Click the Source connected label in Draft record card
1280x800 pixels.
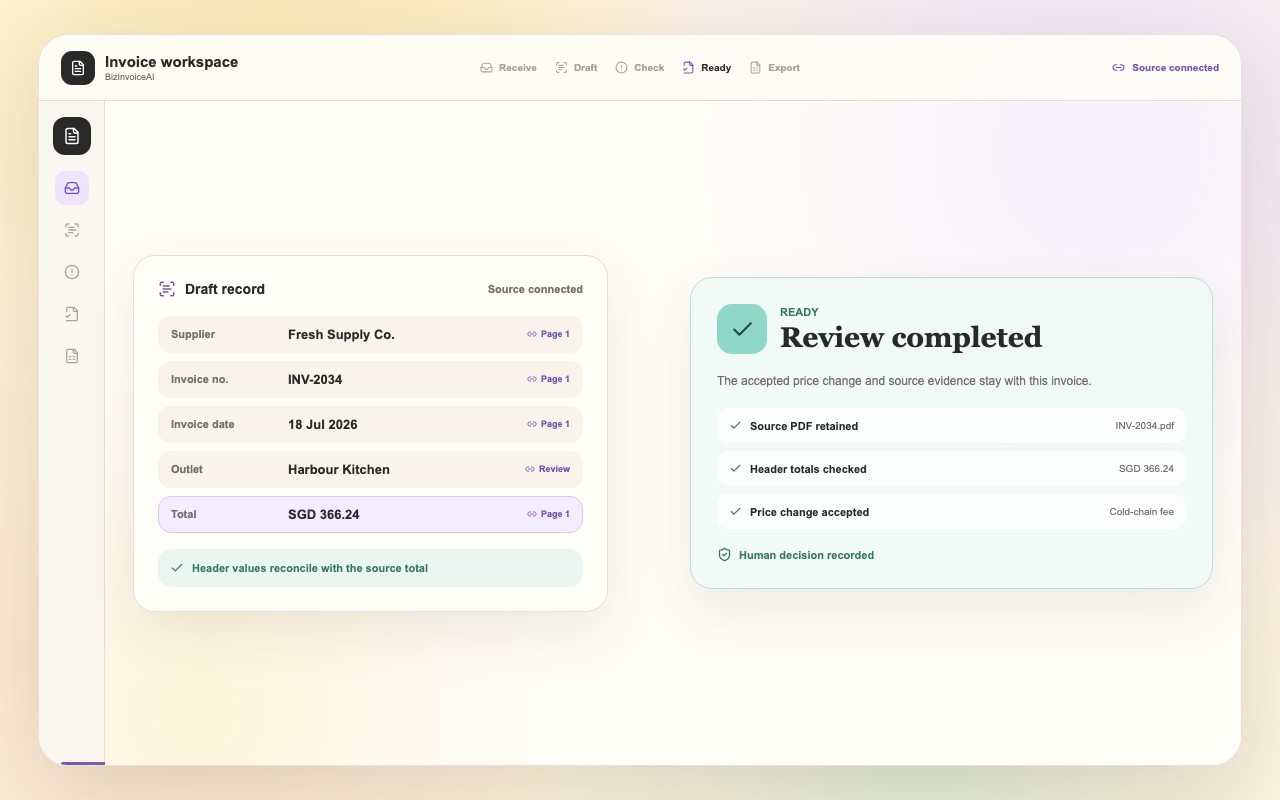[535, 289]
